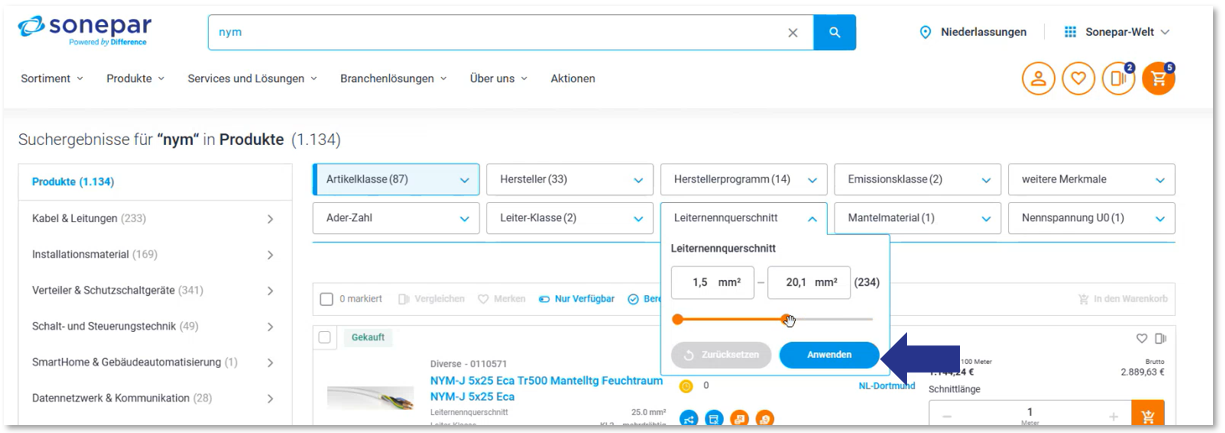Open the Mantelmaterial (1) filter dropdown
Image resolution: width=1225 pixels, height=433 pixels.
click(918, 218)
